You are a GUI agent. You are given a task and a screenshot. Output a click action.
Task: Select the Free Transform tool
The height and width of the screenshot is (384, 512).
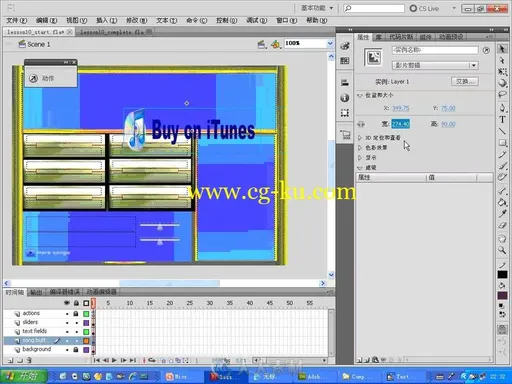coord(502,72)
